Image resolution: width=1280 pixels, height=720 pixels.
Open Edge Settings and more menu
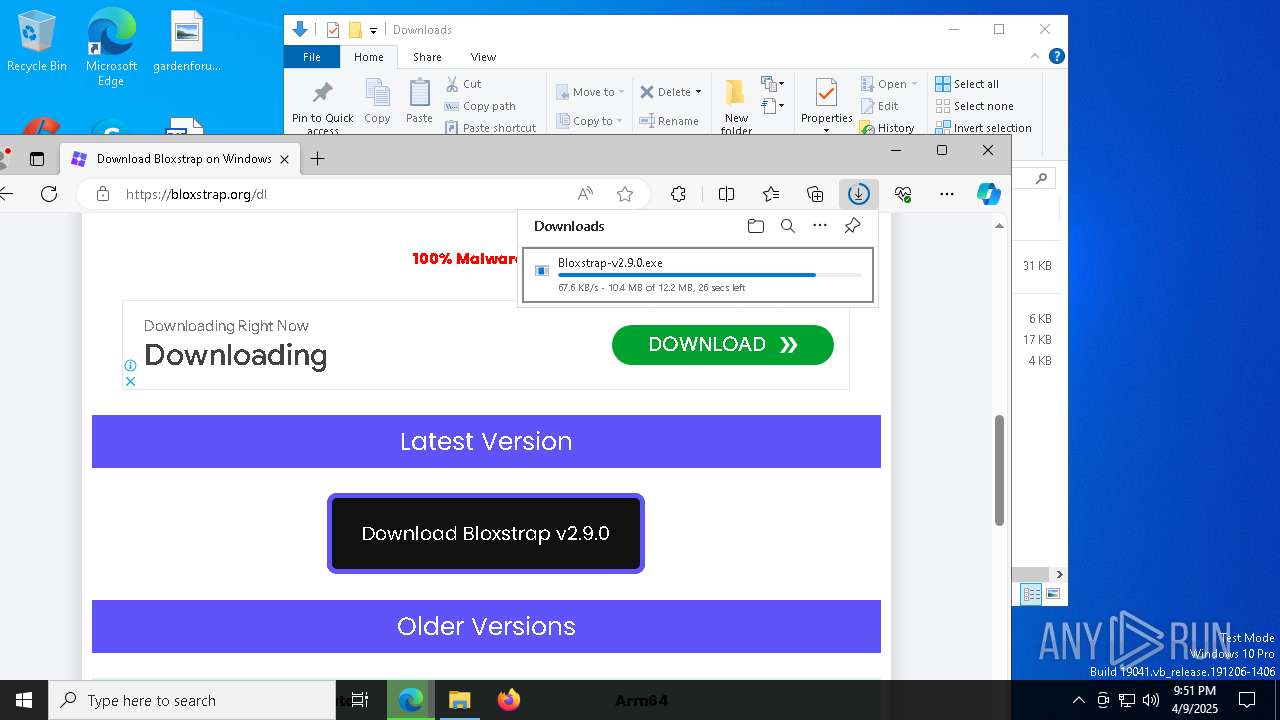tap(947, 194)
